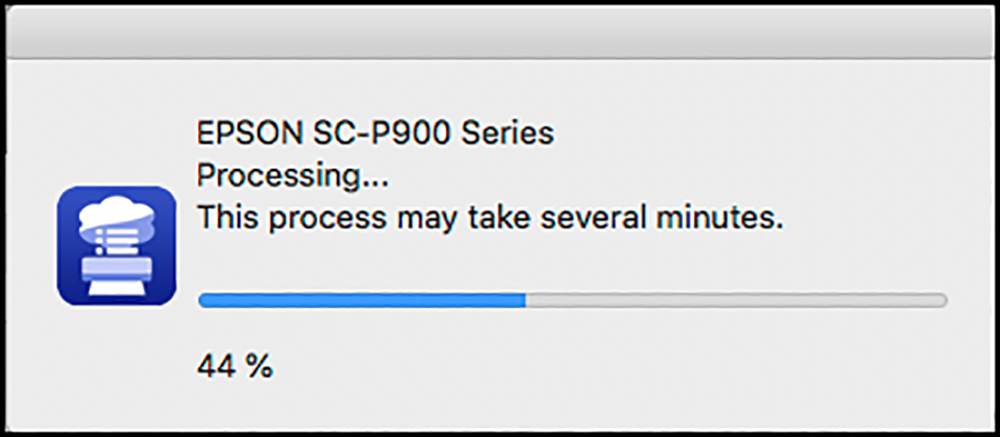
Task: Click the Processing... status text
Action: click(293, 177)
